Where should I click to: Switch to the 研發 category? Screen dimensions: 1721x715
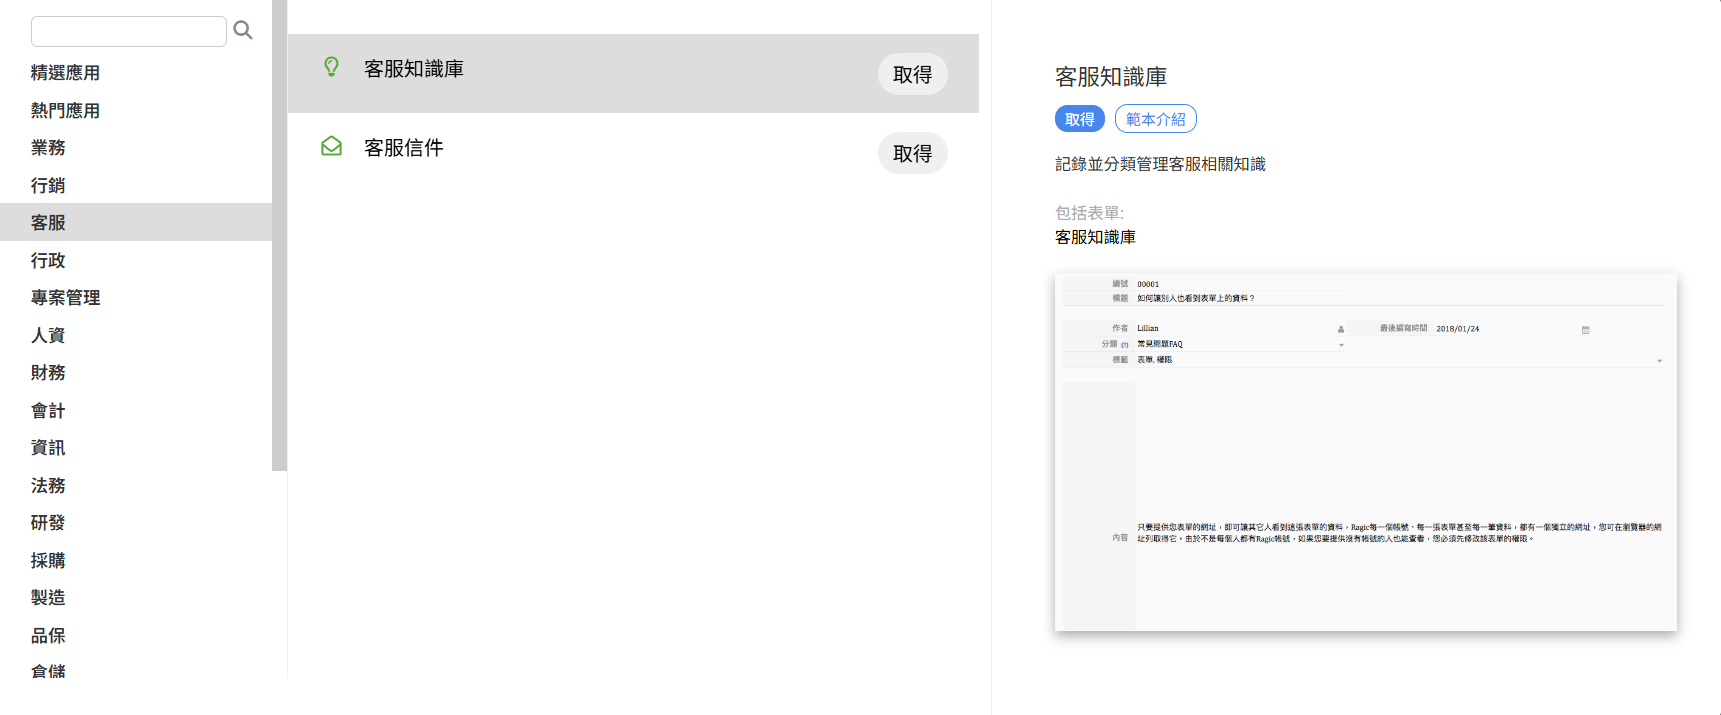pos(48,523)
